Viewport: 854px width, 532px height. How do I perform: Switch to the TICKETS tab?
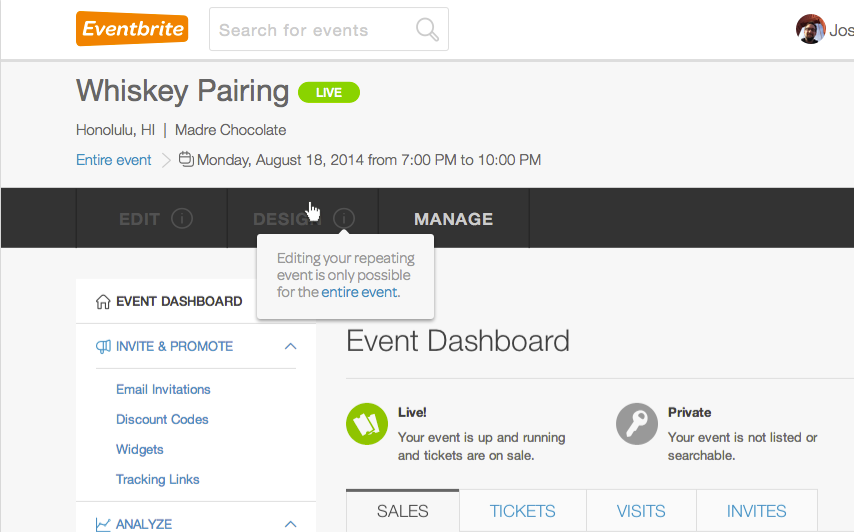pyautogui.click(x=522, y=511)
